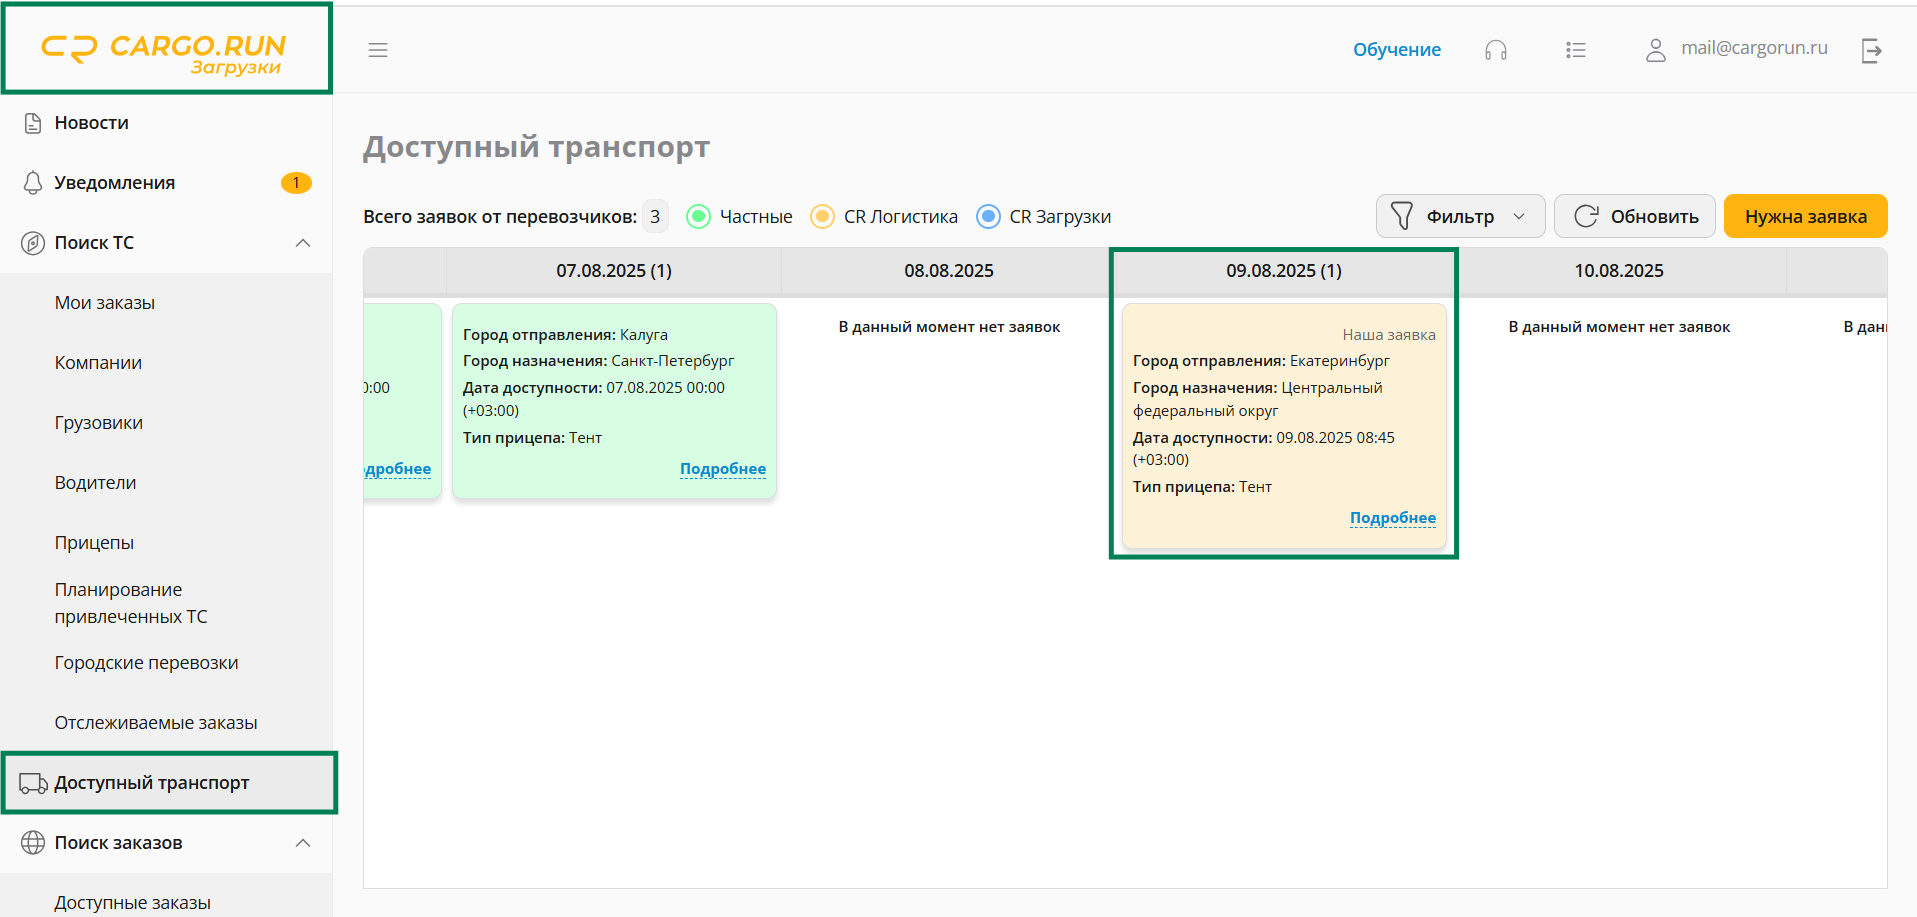Toggle the Частные radio filter

click(x=698, y=217)
